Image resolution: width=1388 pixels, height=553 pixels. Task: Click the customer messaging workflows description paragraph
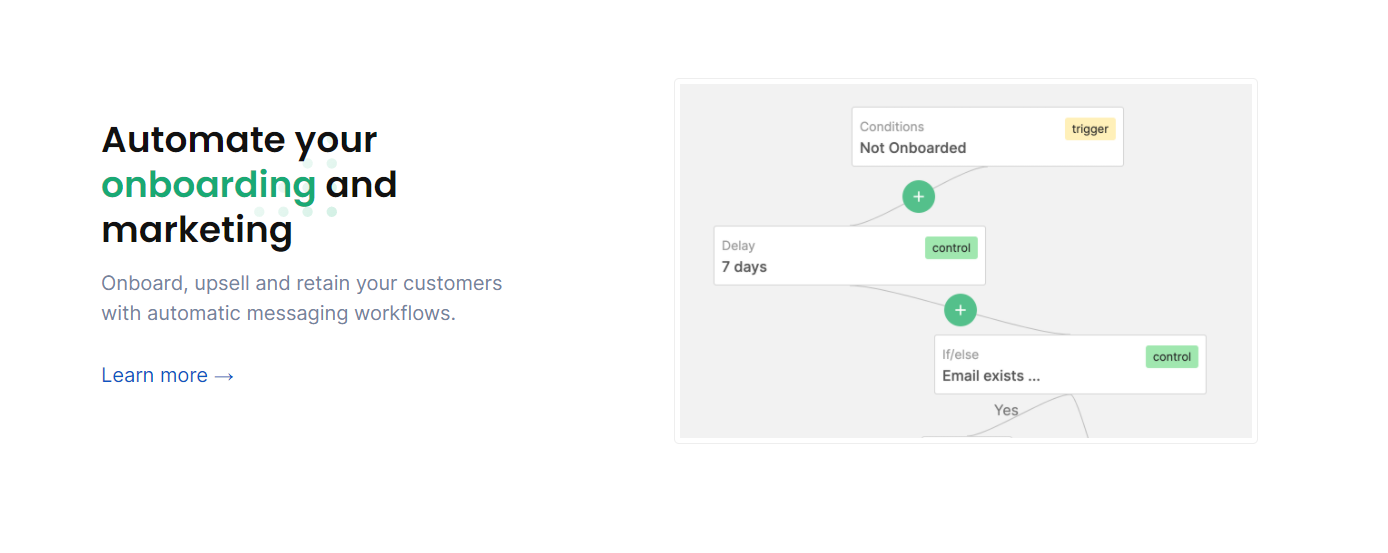[301, 298]
